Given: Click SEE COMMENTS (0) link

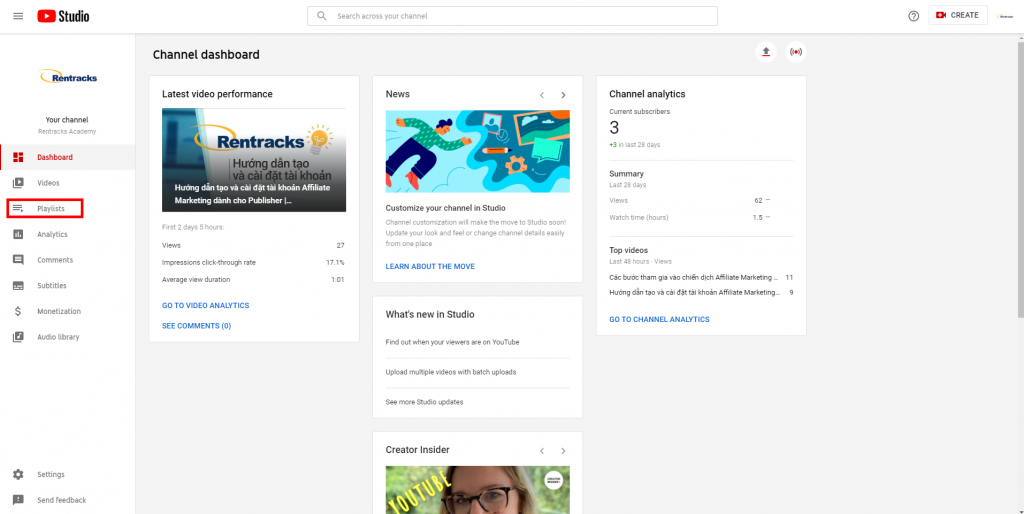Looking at the screenshot, I should pos(197,326).
